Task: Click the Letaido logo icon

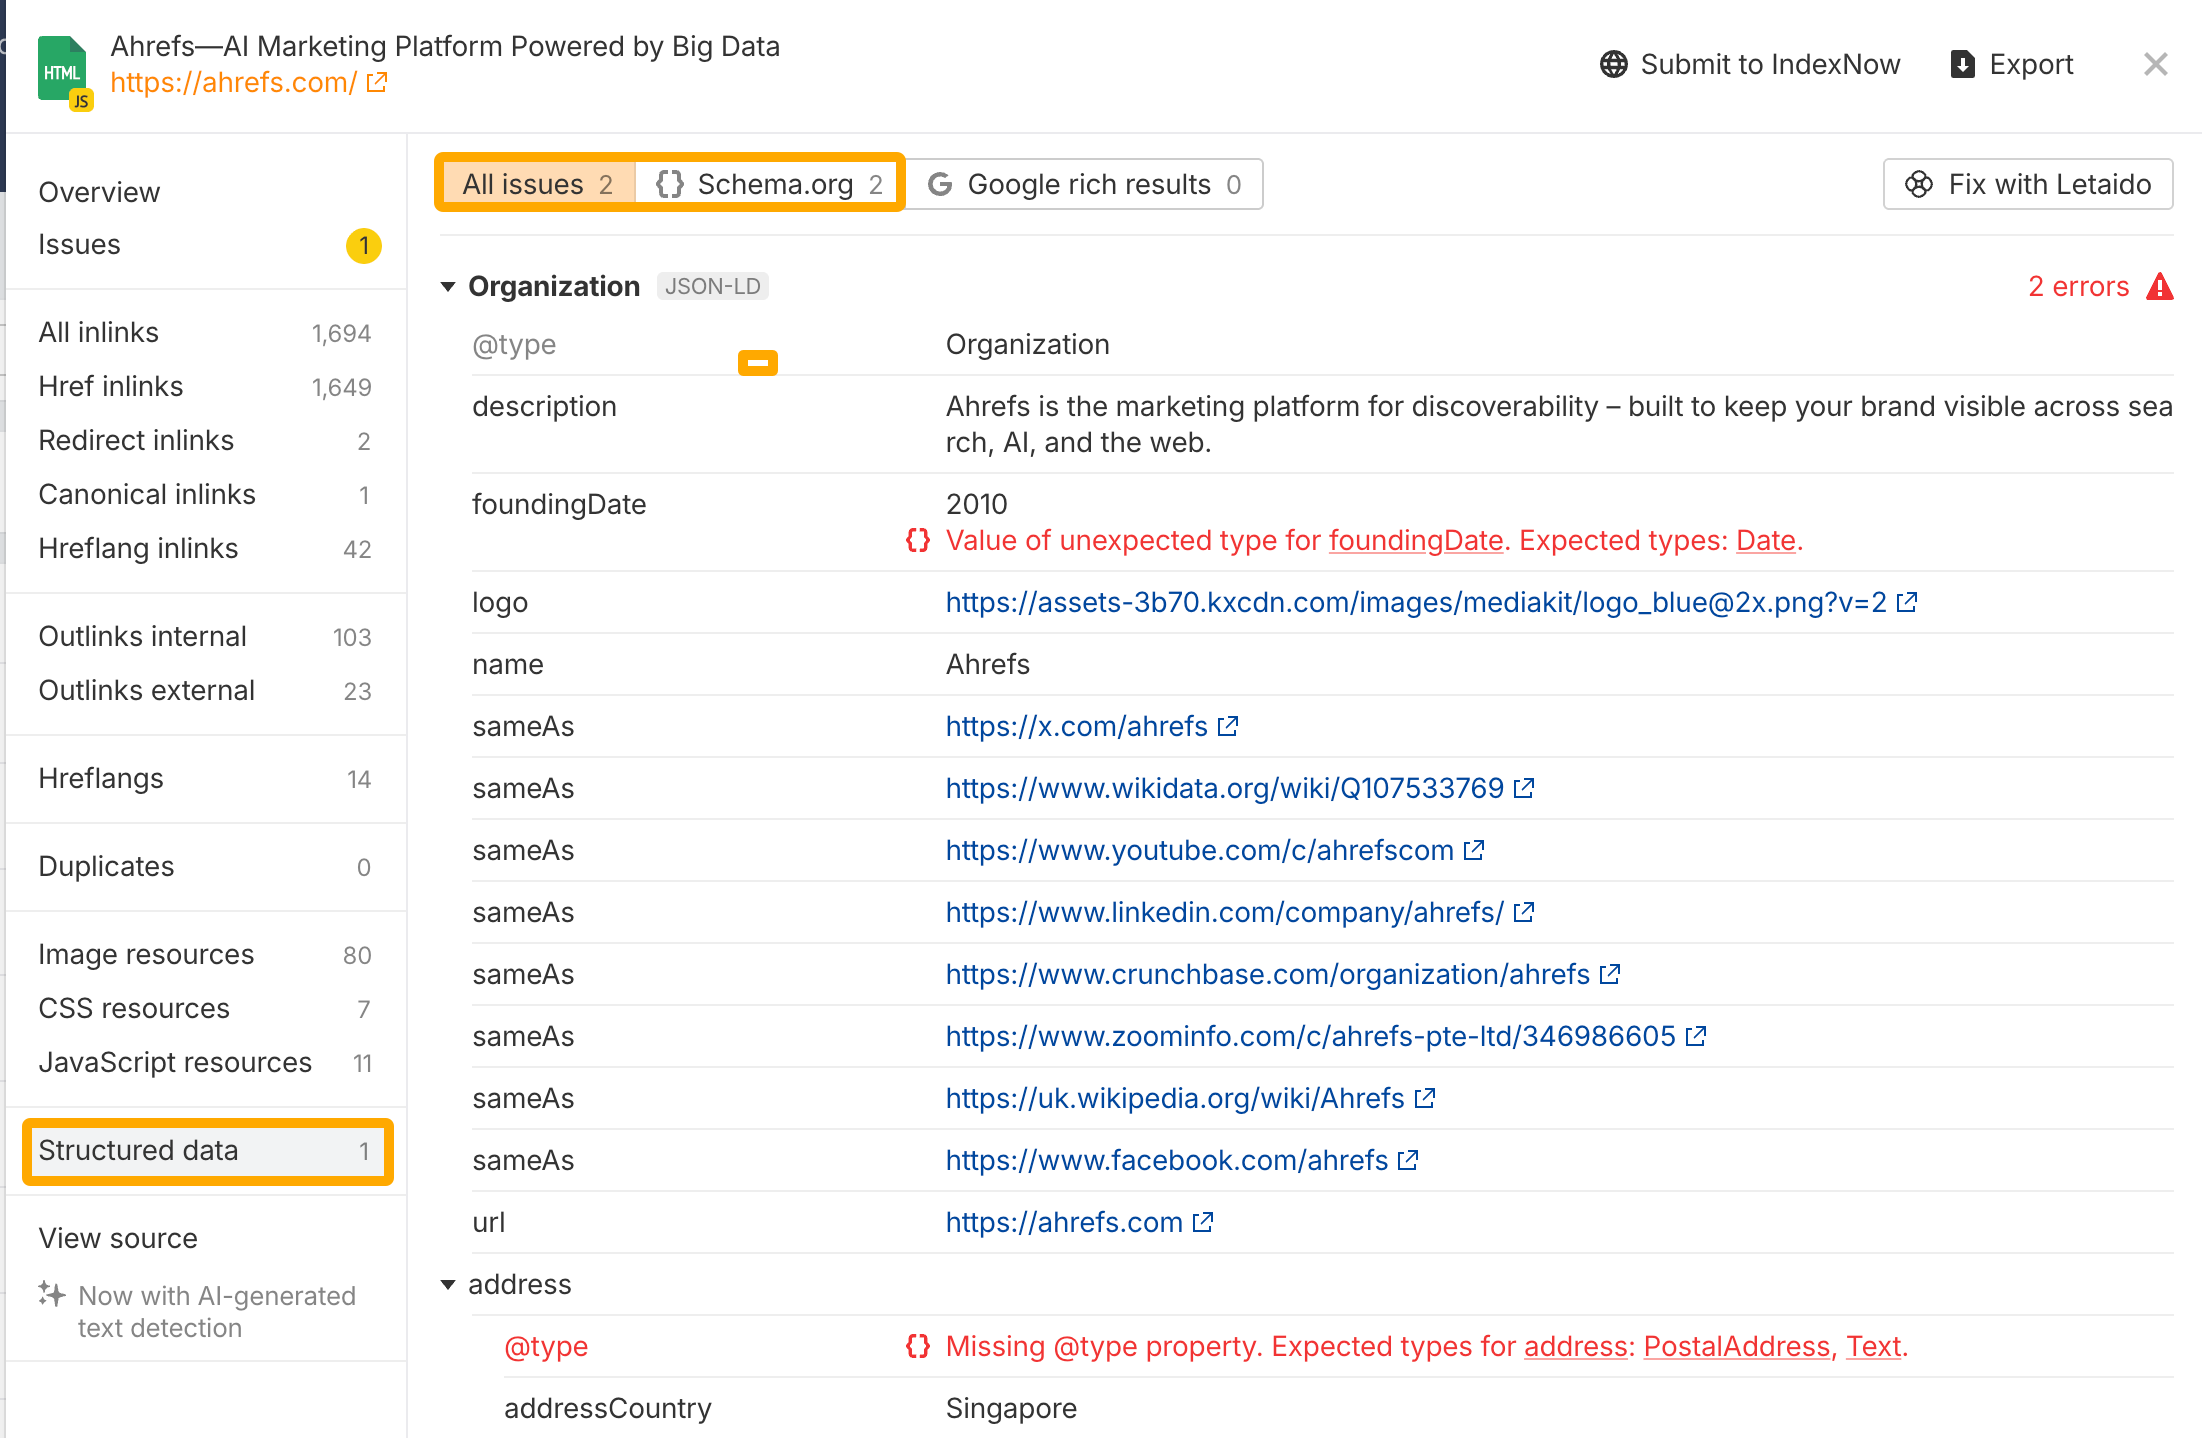Action: (x=1918, y=184)
